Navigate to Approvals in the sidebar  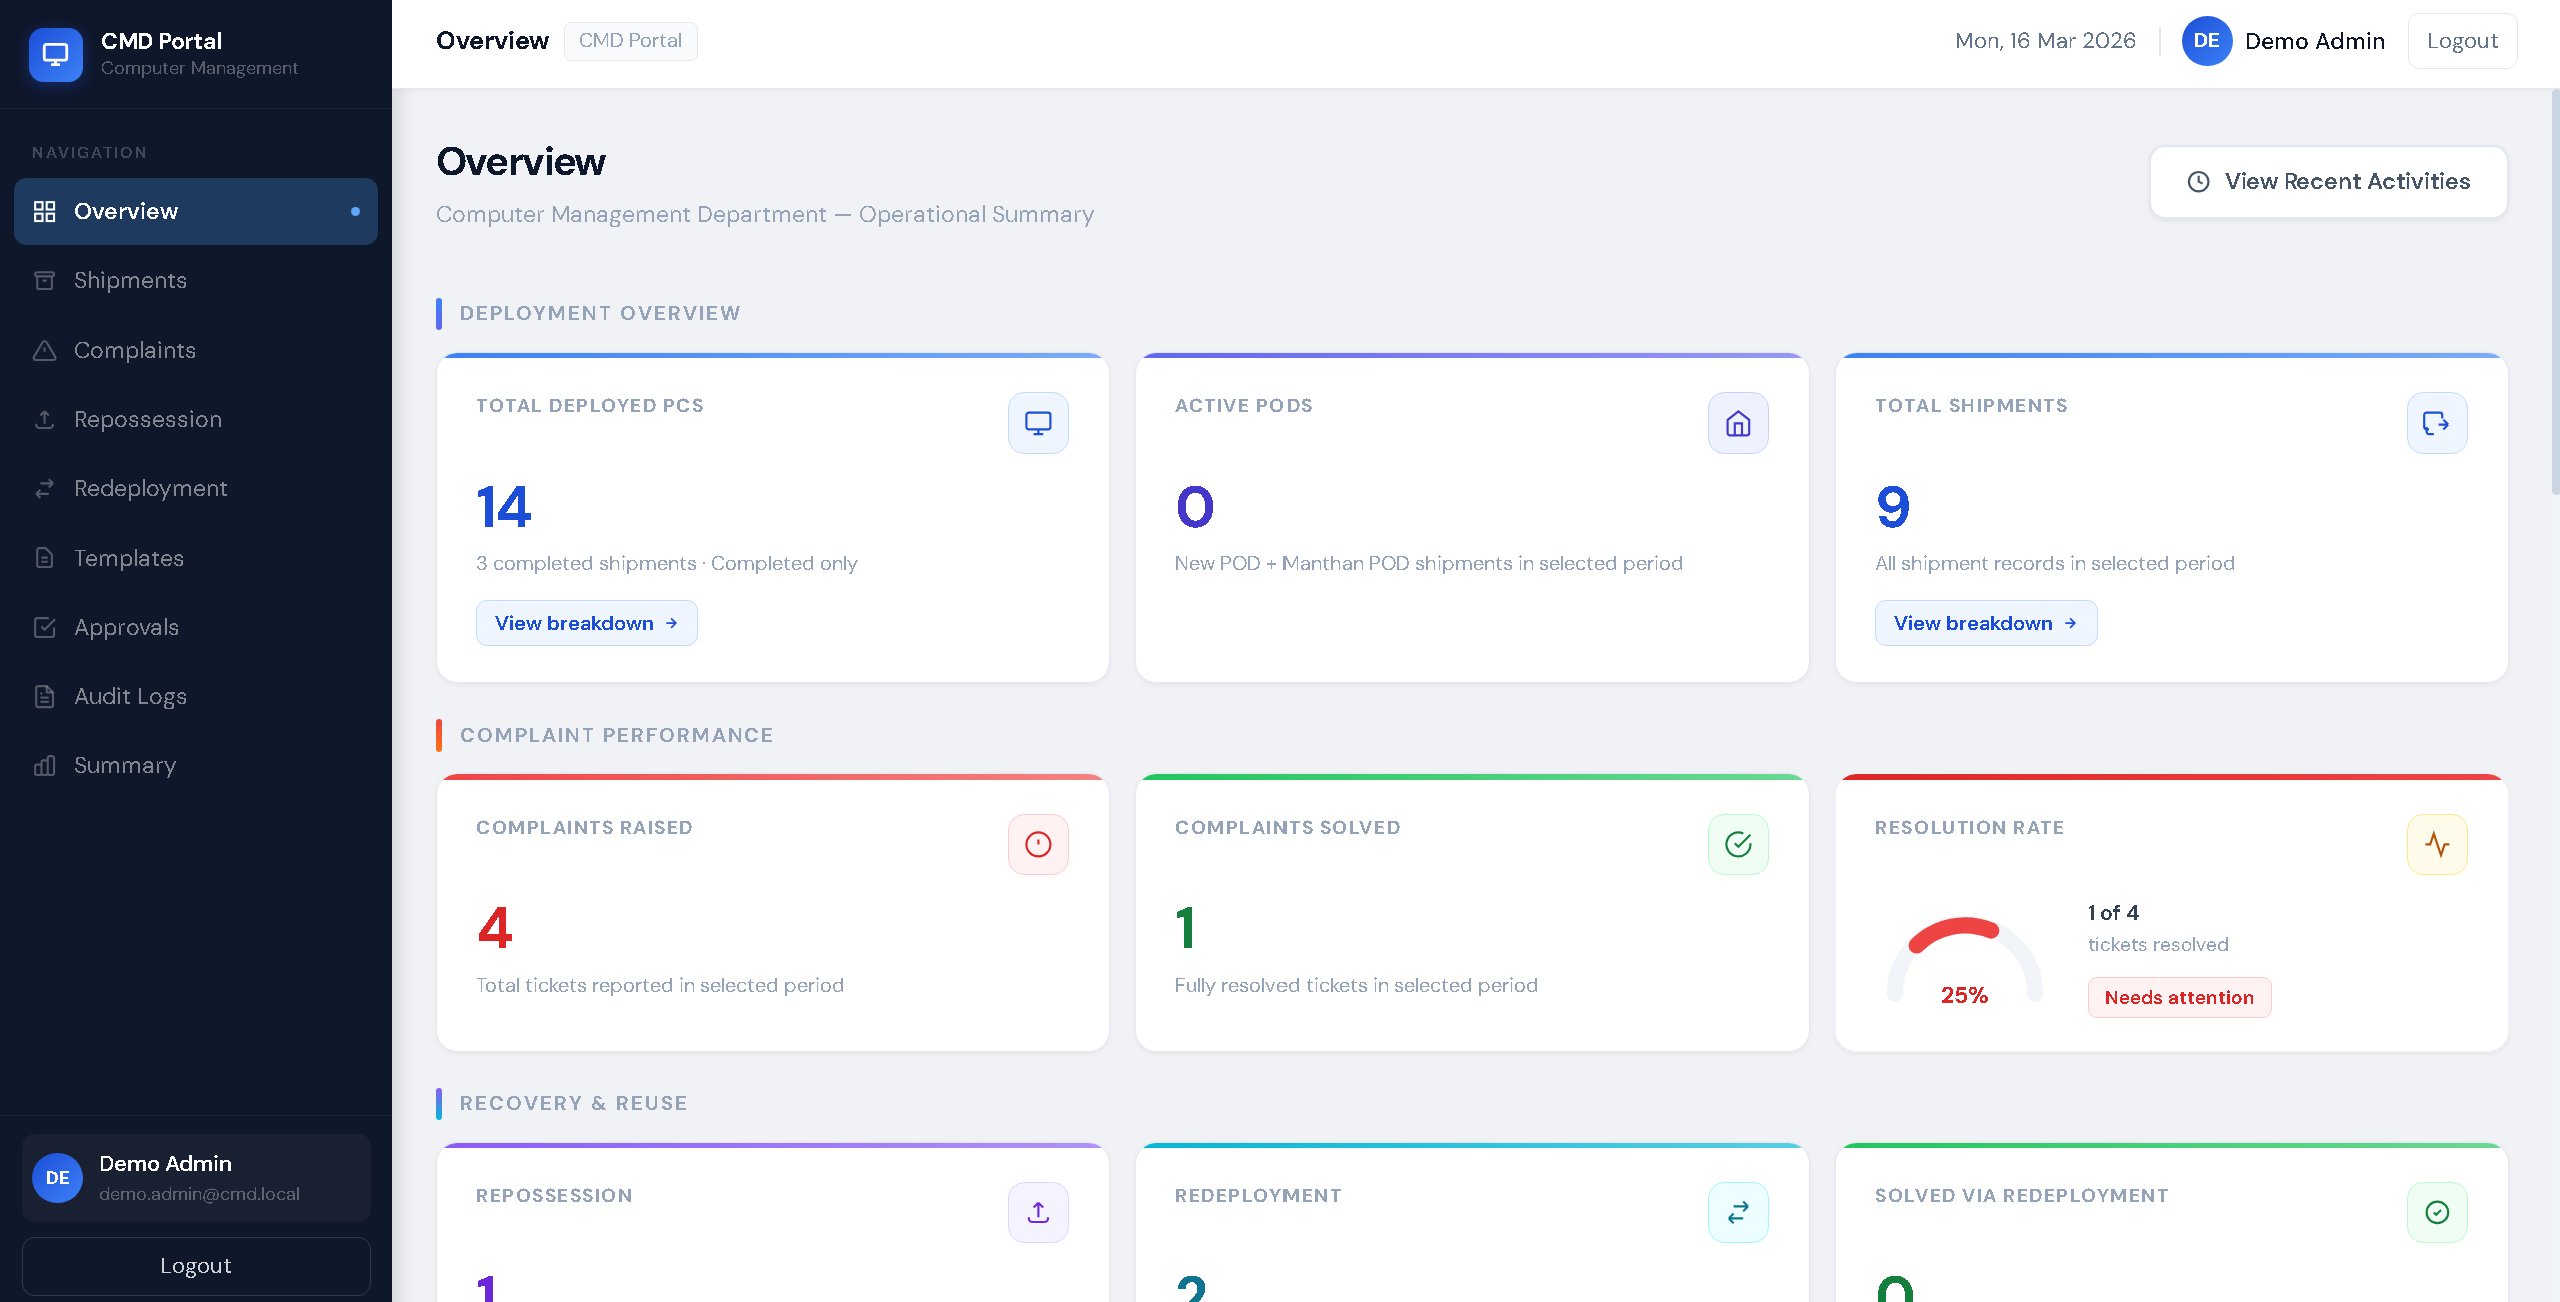click(126, 628)
